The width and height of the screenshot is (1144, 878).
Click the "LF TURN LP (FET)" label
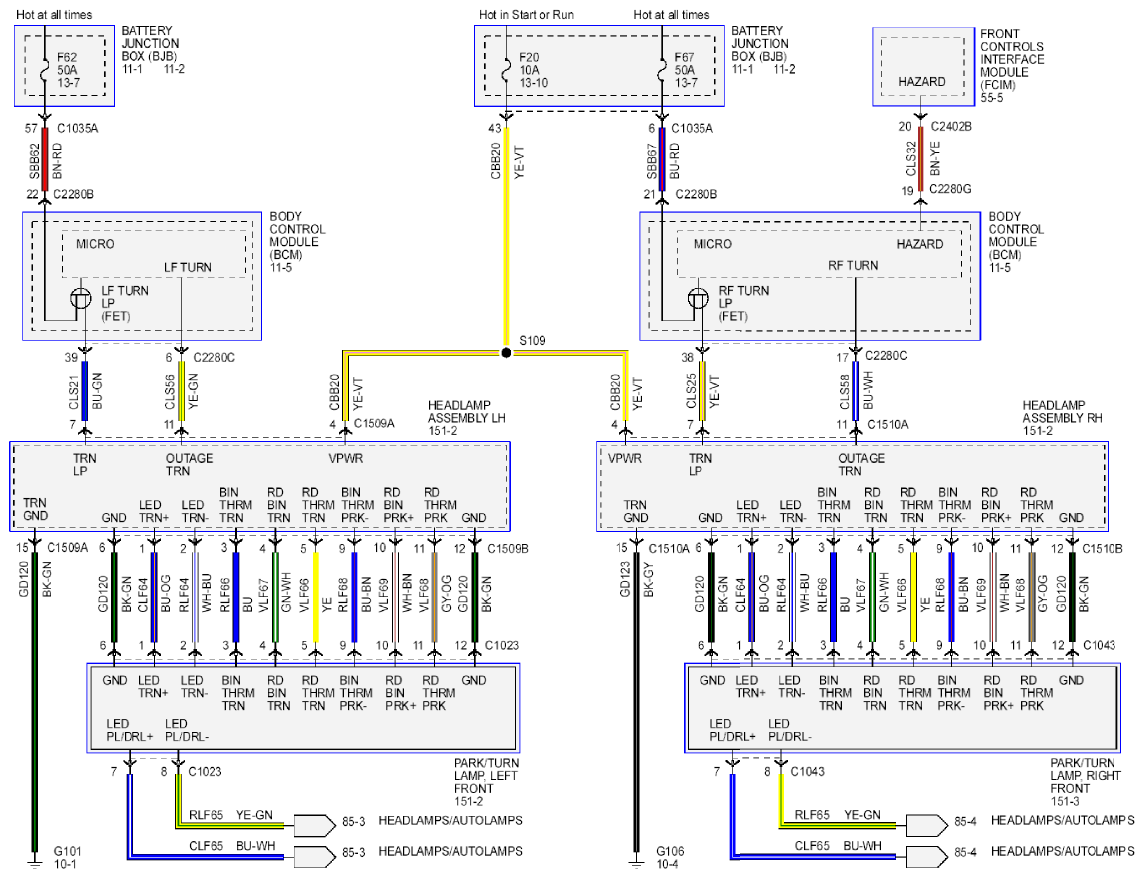point(125,304)
